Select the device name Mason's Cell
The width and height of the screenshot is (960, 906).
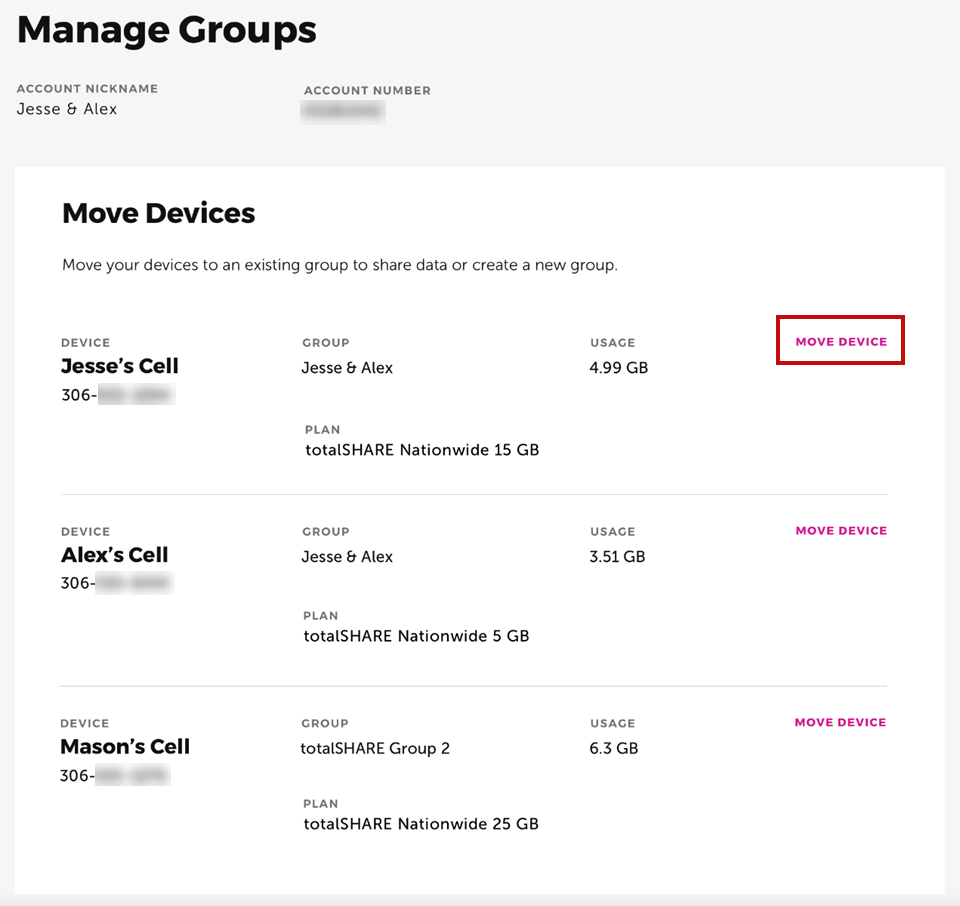125,746
